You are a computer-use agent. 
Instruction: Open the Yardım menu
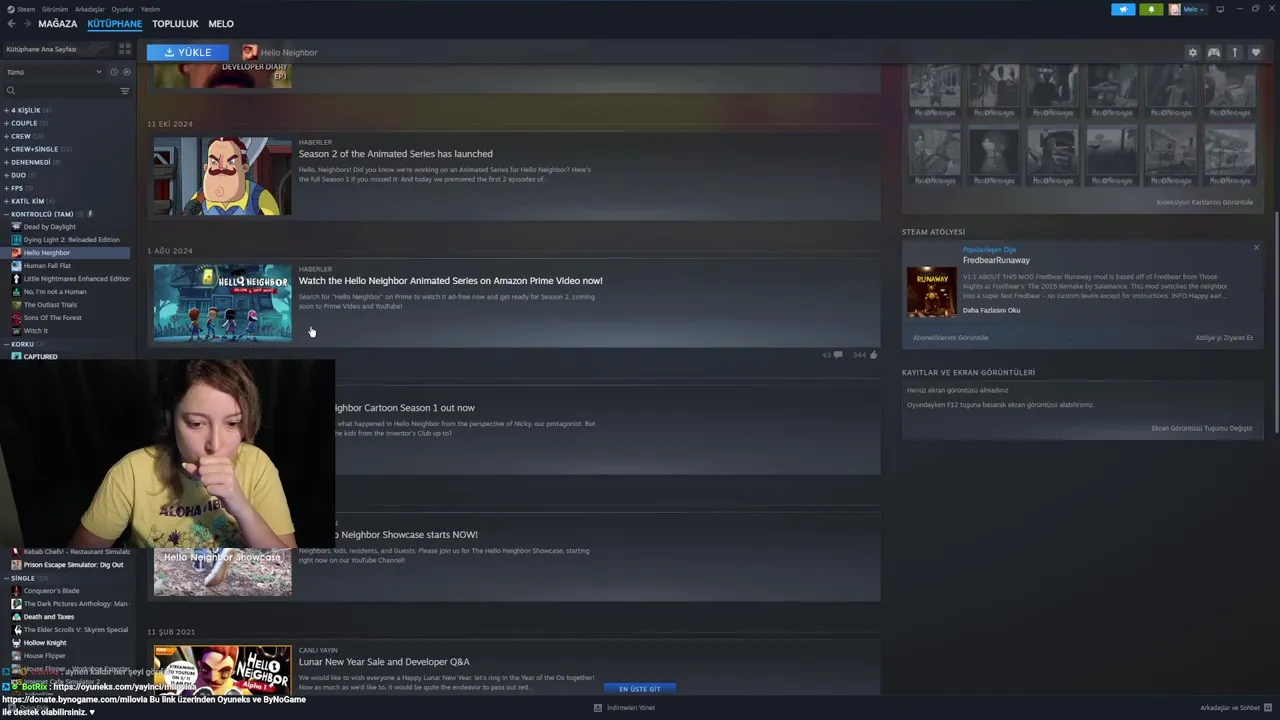(150, 9)
